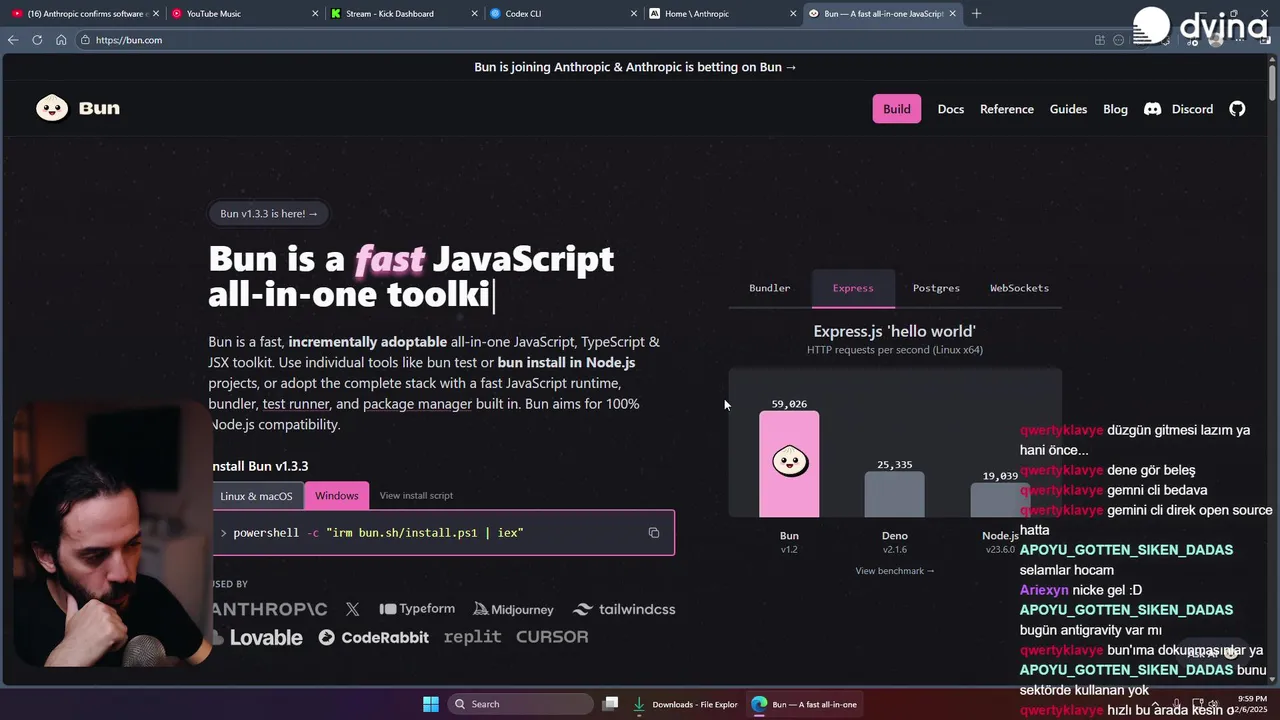1280x720 pixels.
Task: Click the replit logo
Action: (472, 637)
